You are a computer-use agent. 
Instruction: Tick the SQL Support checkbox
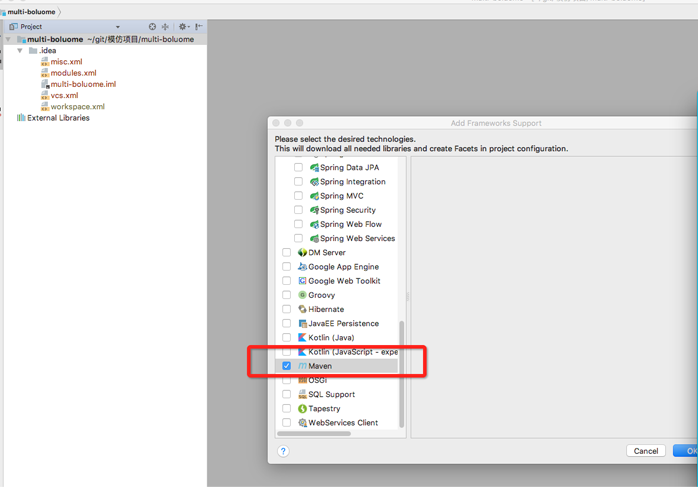[287, 394]
